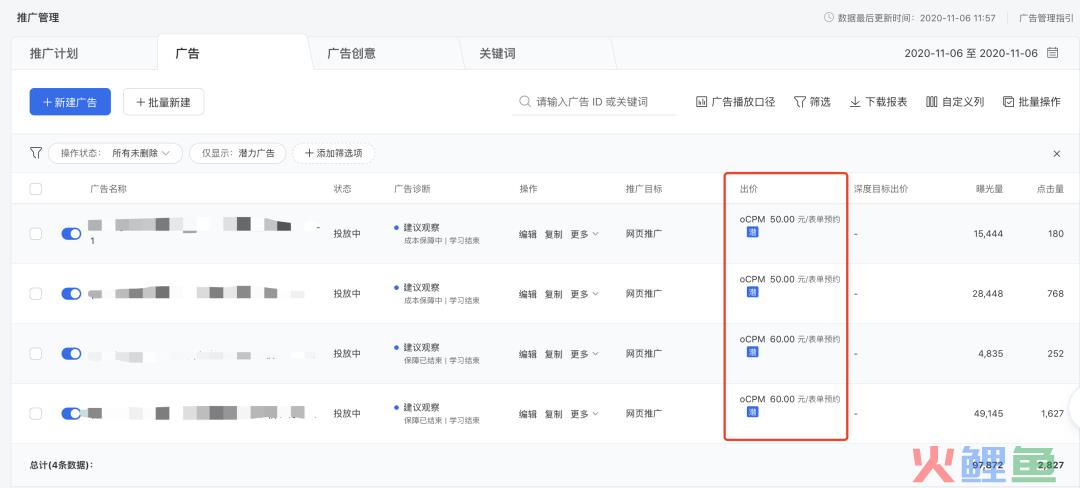Image resolution: width=1080 pixels, height=488 pixels.
Task: Click the 广告诊断 column header
Action: (412, 189)
